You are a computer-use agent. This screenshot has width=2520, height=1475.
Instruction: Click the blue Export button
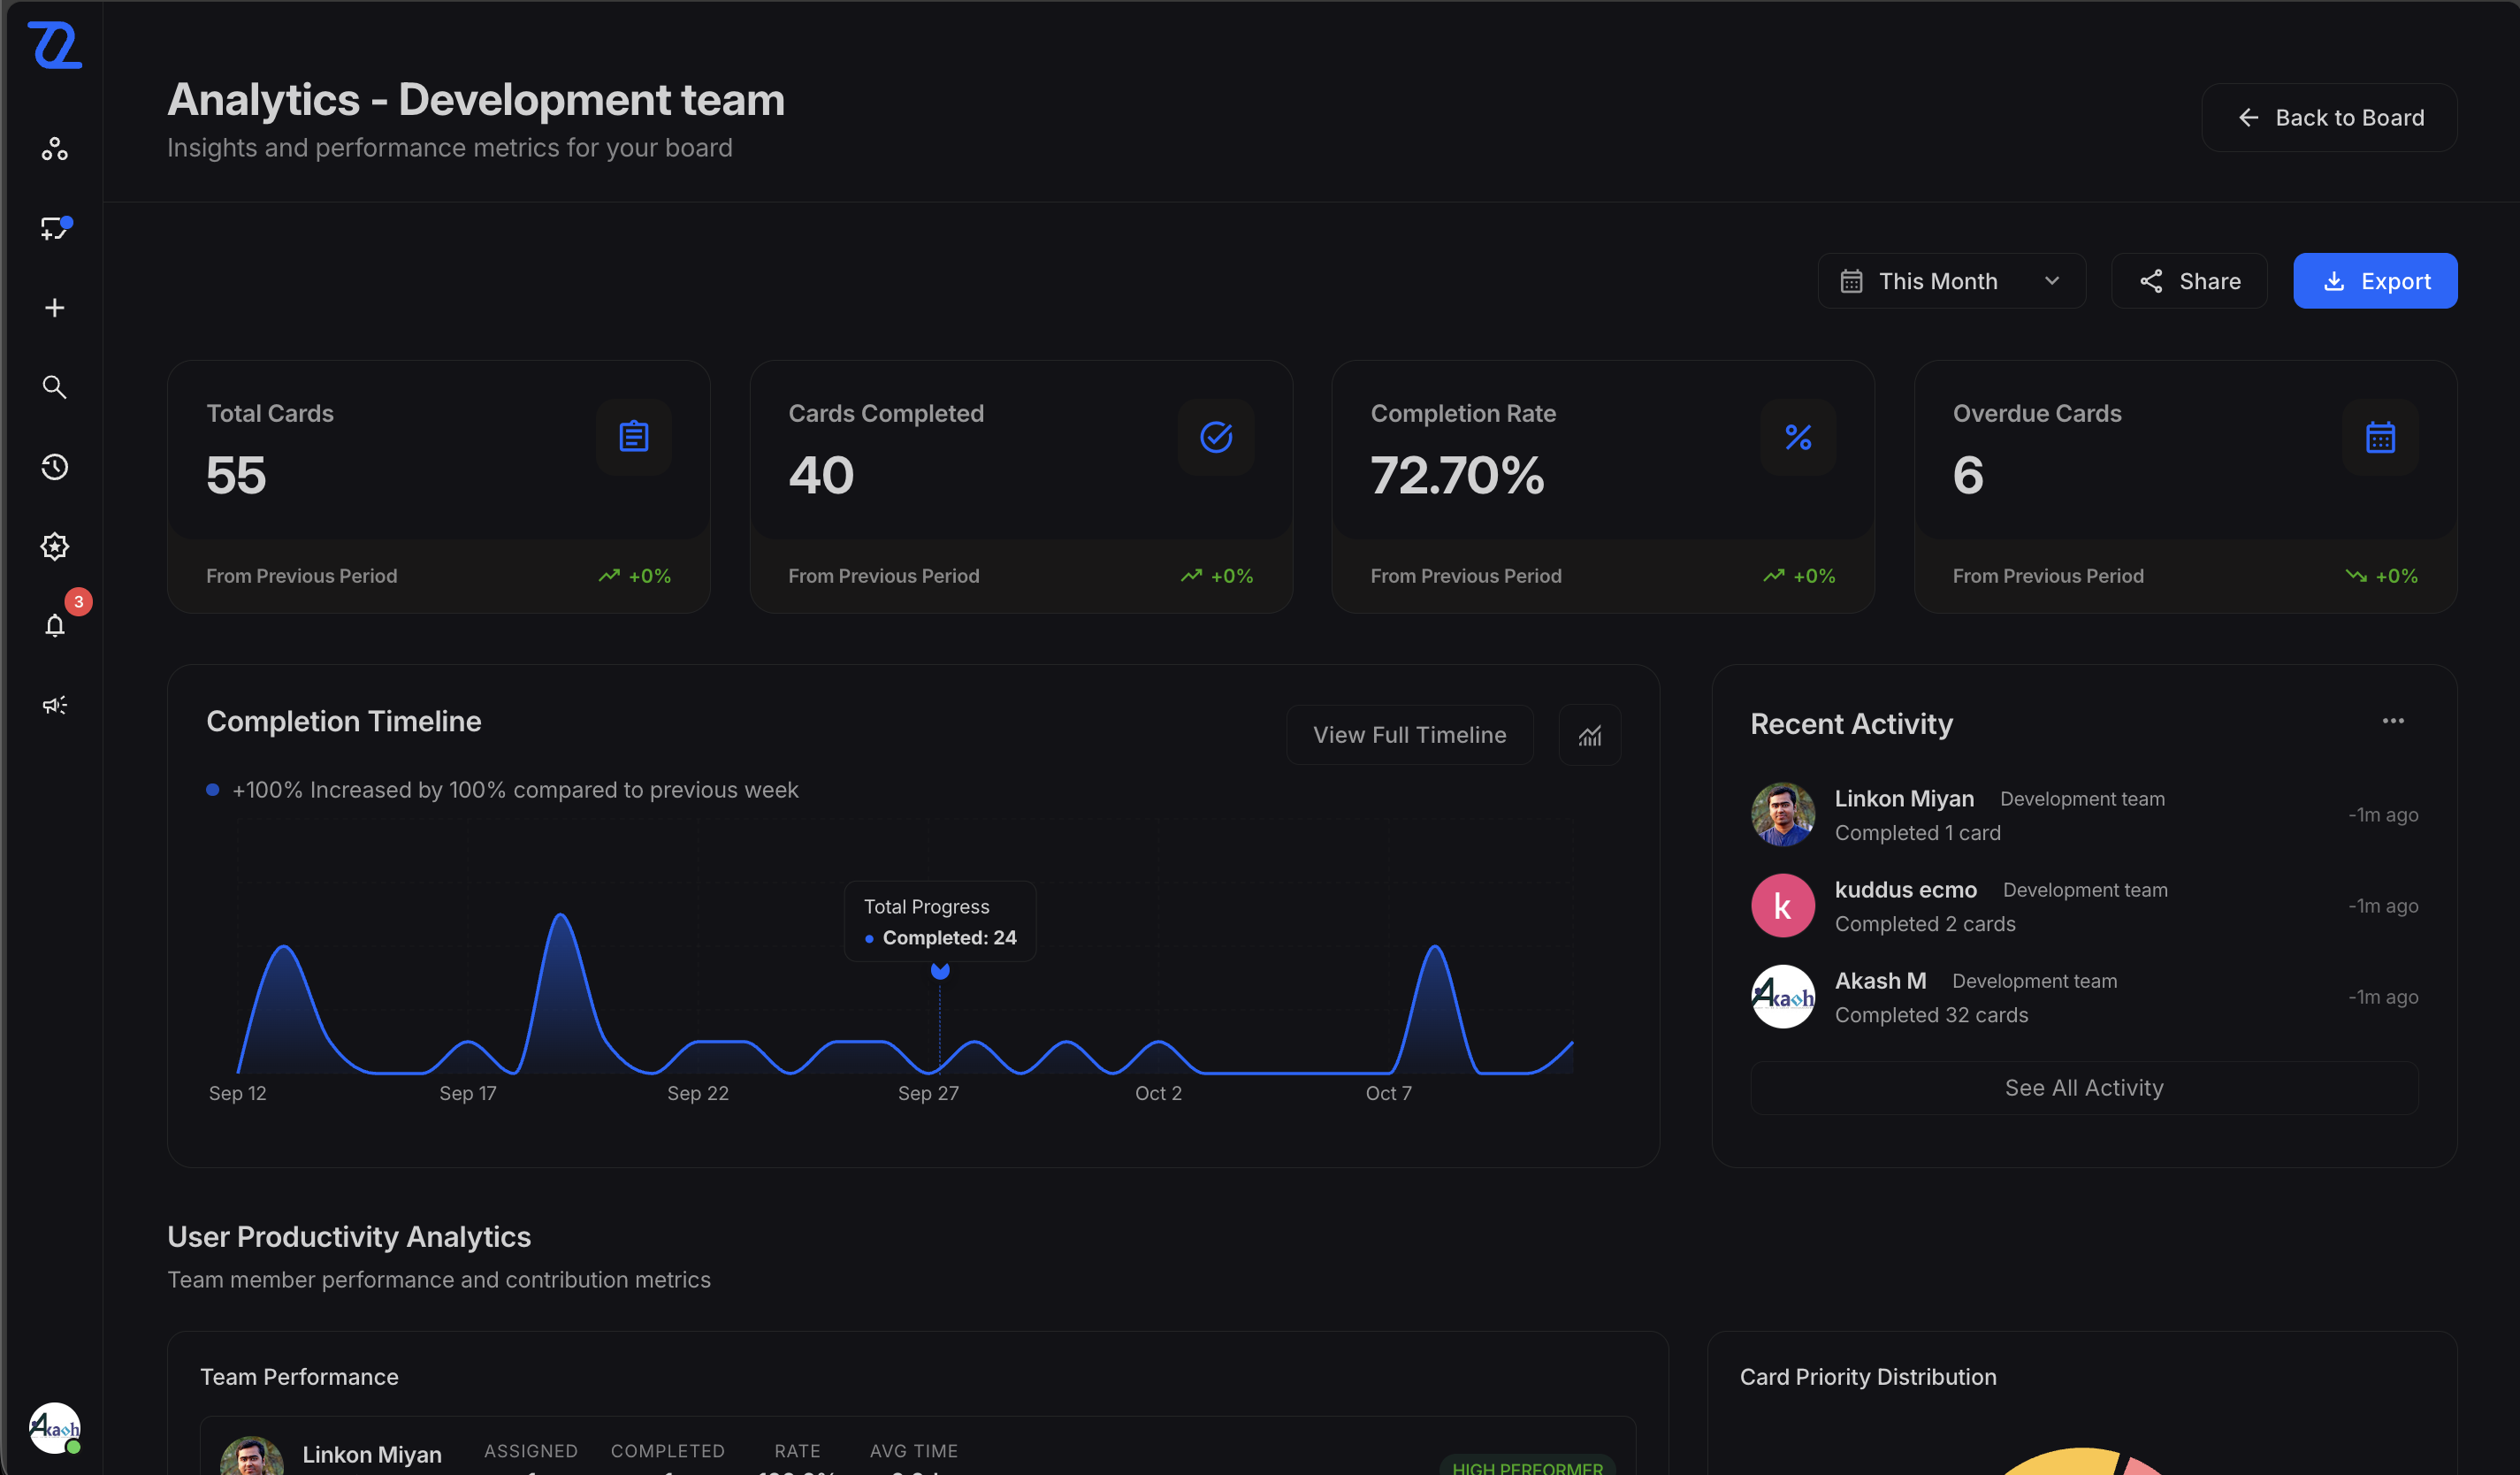click(2374, 281)
